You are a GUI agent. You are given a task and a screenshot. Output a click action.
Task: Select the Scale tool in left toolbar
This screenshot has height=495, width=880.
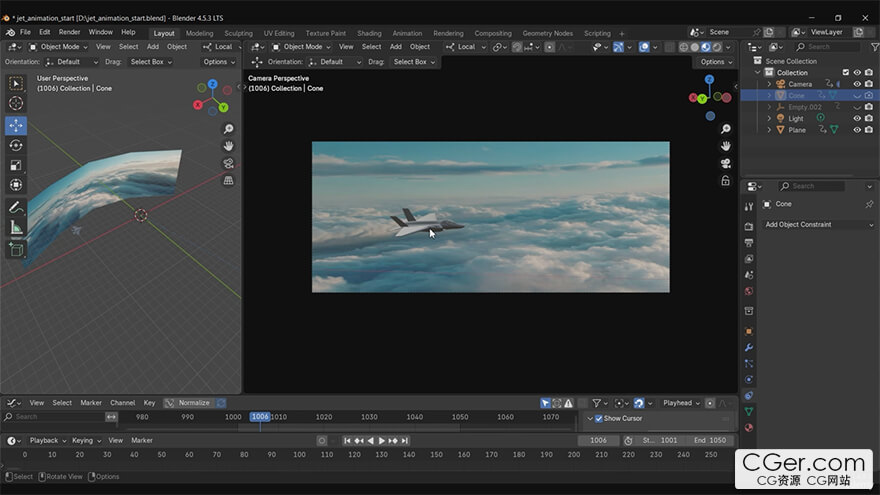pos(16,165)
